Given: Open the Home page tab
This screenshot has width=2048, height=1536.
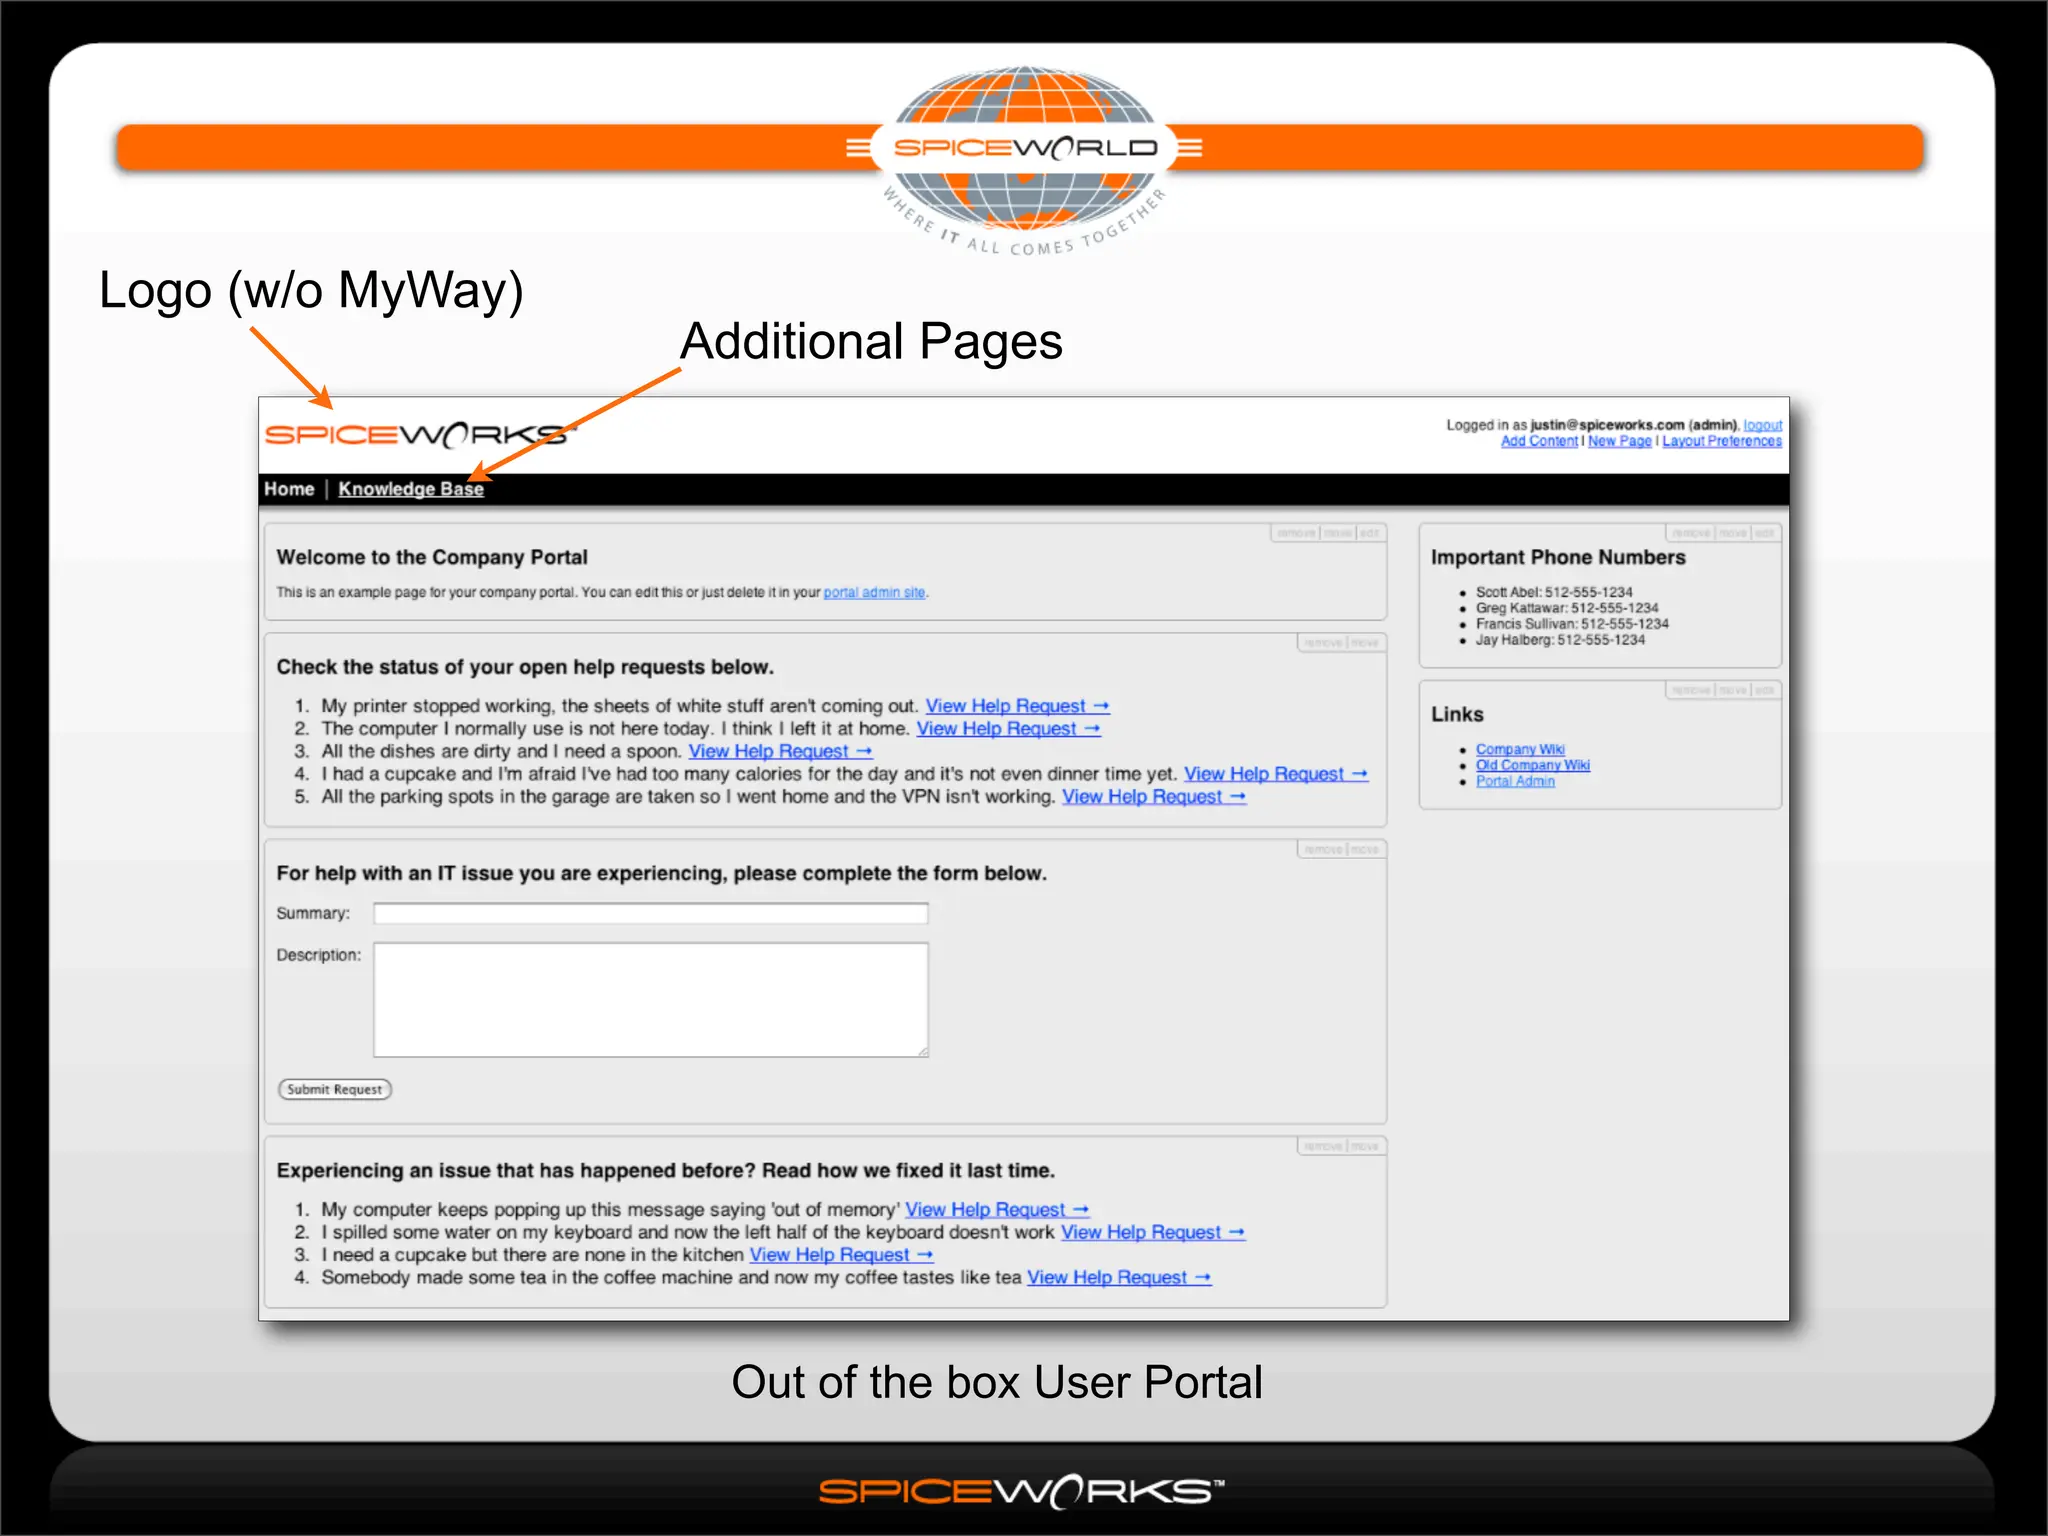Looking at the screenshot, I should coord(289,489).
